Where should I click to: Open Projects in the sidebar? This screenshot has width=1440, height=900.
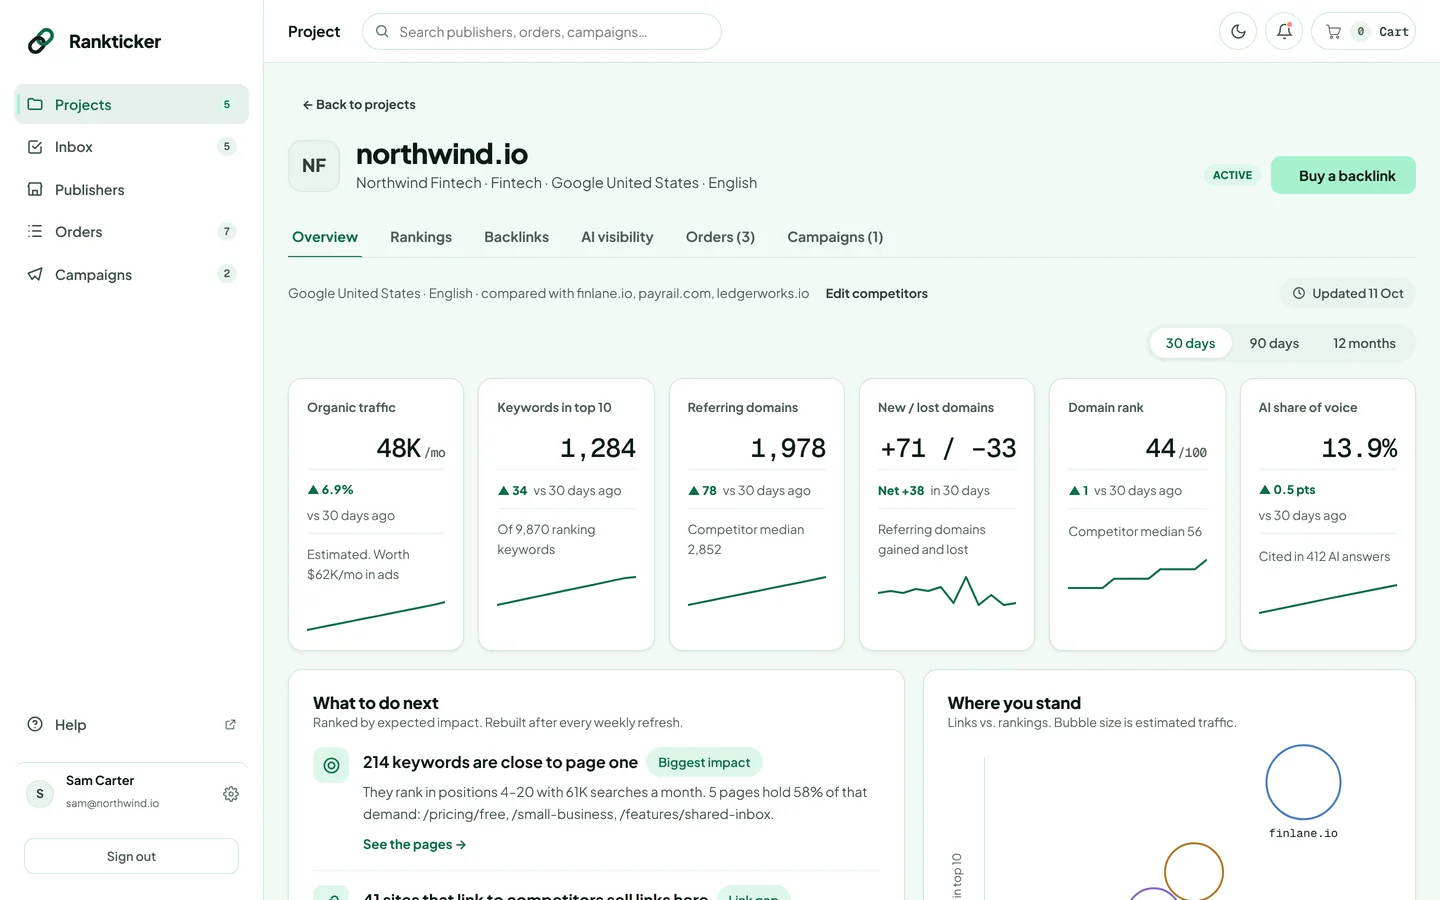tap(132, 104)
